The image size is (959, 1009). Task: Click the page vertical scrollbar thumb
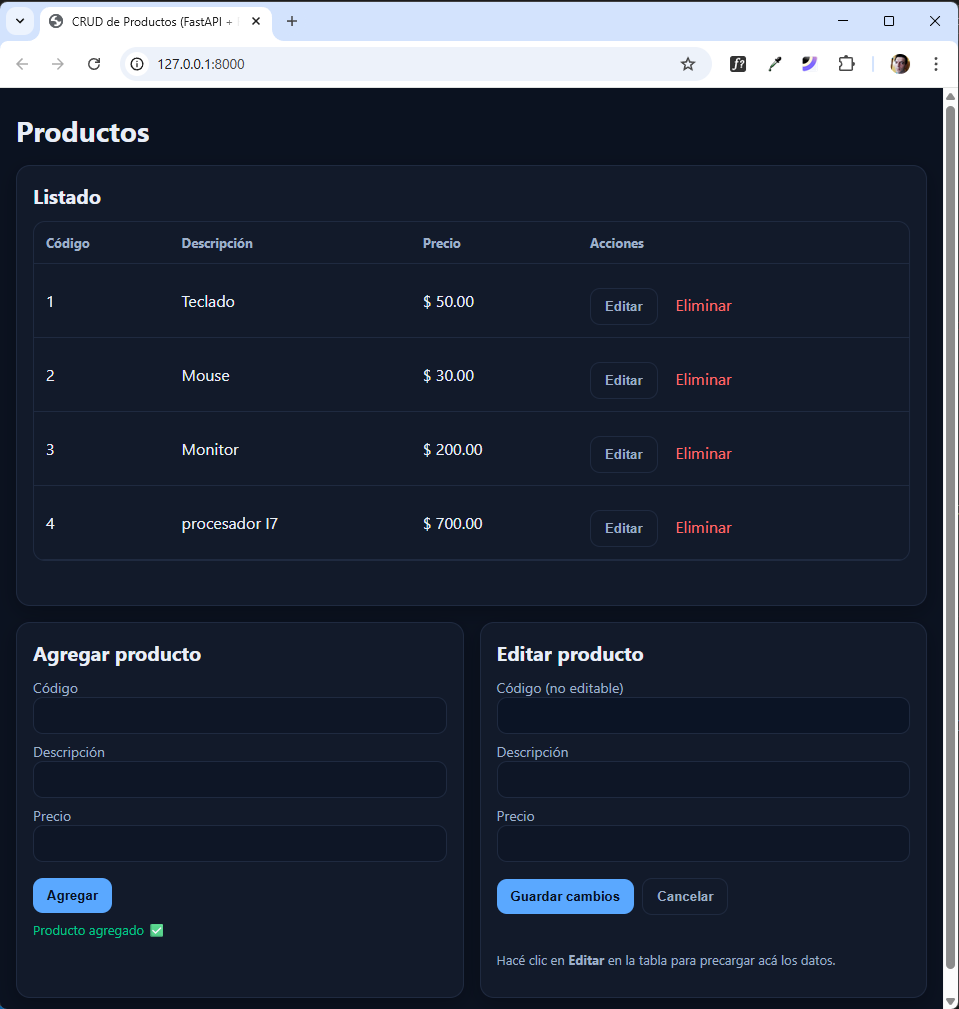[950, 537]
